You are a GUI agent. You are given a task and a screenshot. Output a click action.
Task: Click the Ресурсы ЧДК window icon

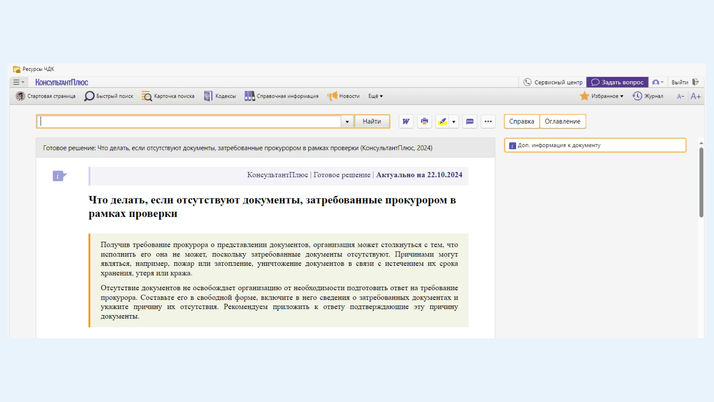(x=16, y=69)
